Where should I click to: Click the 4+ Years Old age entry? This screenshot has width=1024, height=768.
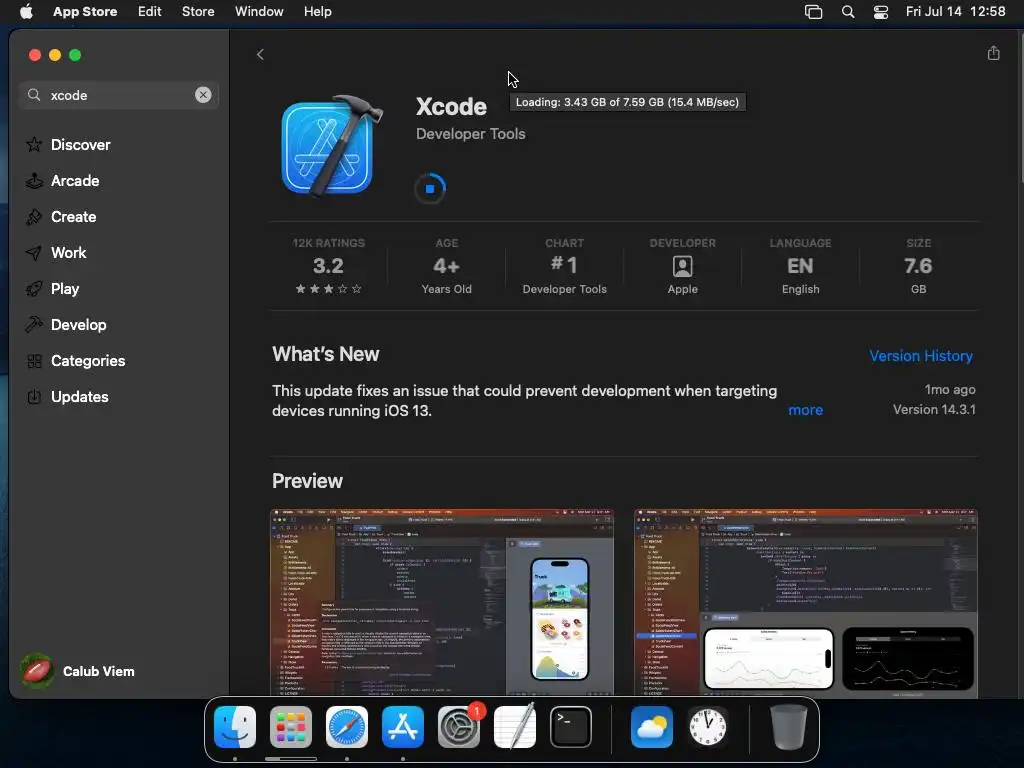coord(447,266)
